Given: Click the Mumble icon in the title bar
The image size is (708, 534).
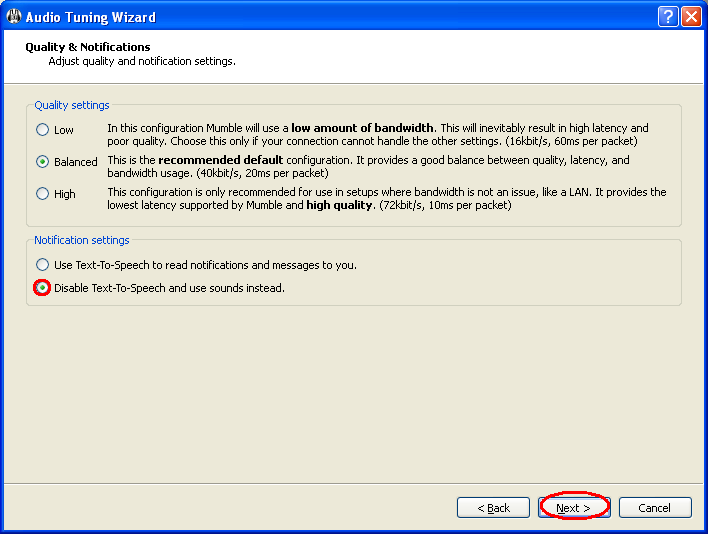Looking at the screenshot, I should tap(13, 17).
